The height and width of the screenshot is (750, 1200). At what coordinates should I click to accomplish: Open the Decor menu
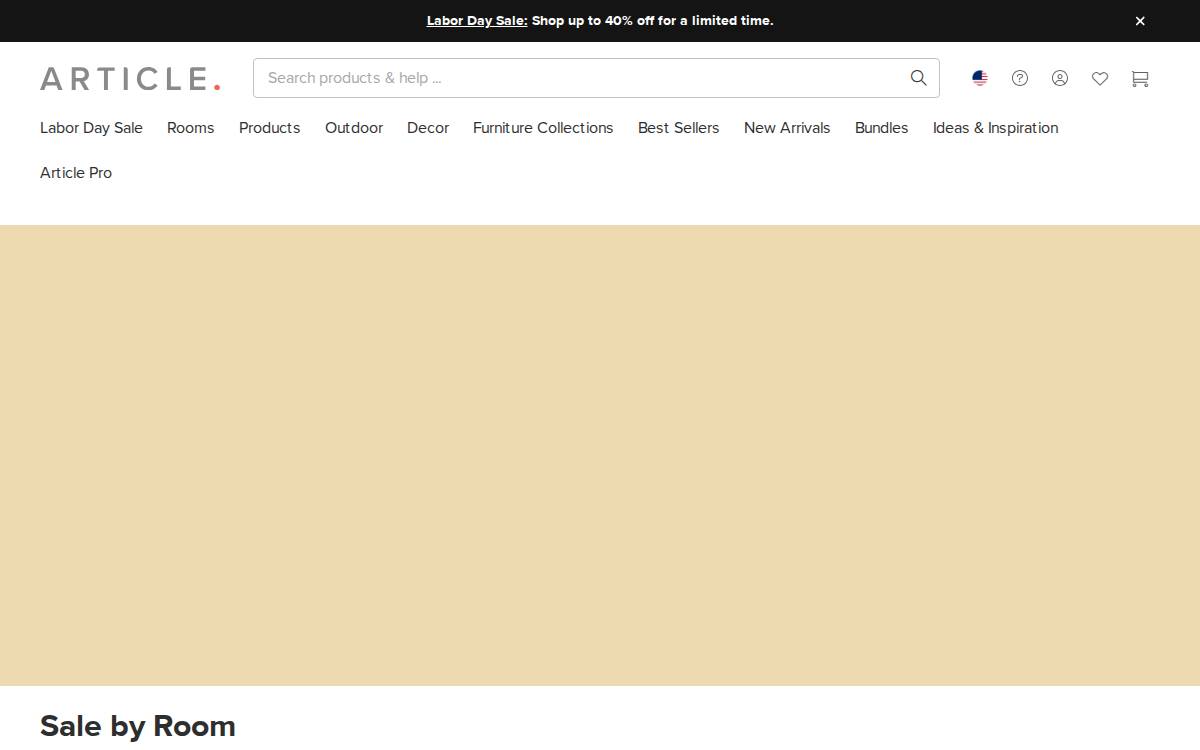click(428, 128)
